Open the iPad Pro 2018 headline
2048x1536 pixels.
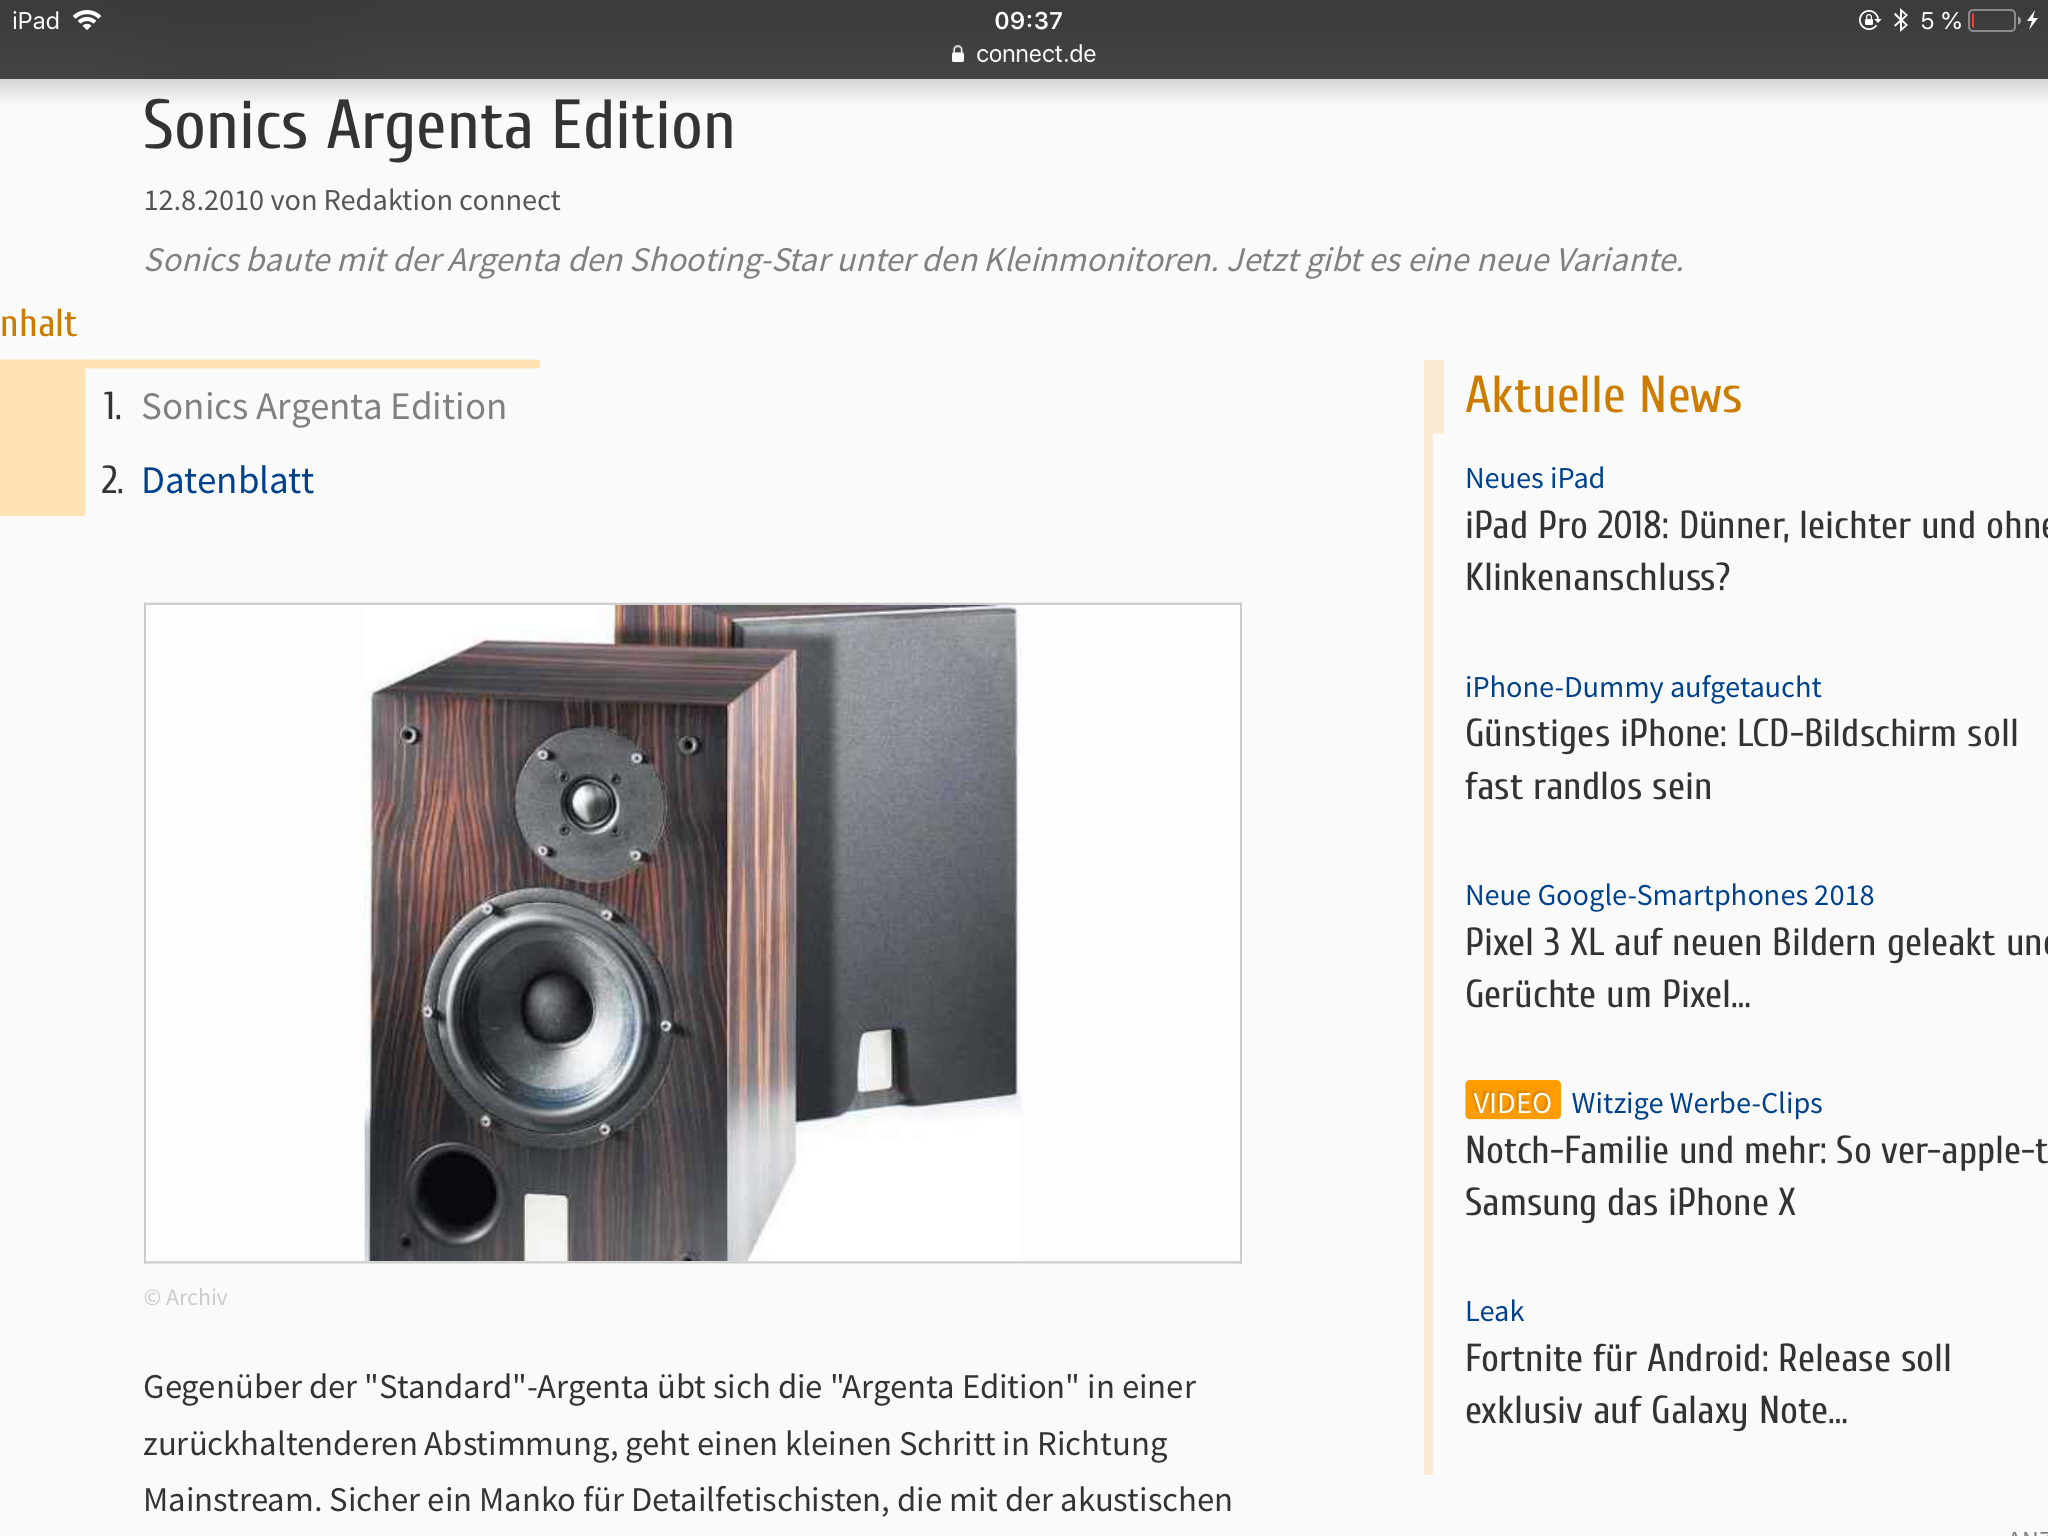pos(1756,551)
